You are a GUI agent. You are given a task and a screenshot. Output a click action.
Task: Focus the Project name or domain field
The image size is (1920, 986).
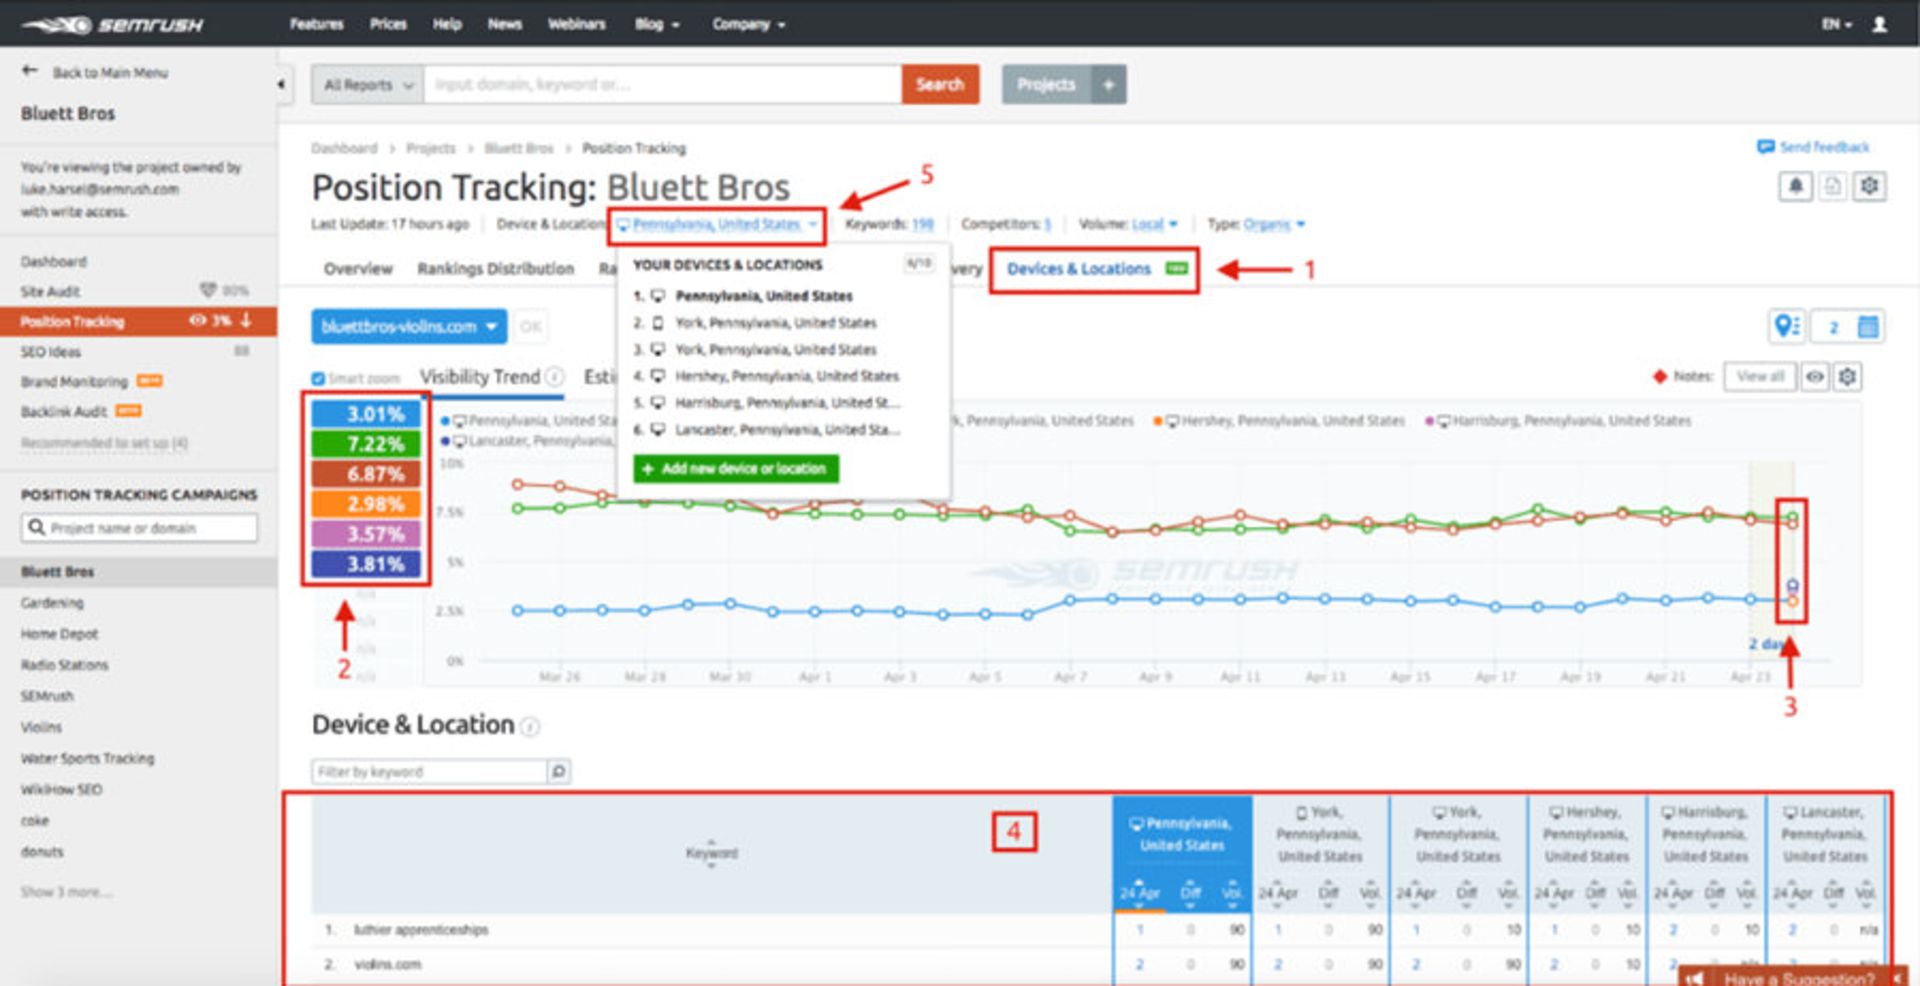click(139, 527)
